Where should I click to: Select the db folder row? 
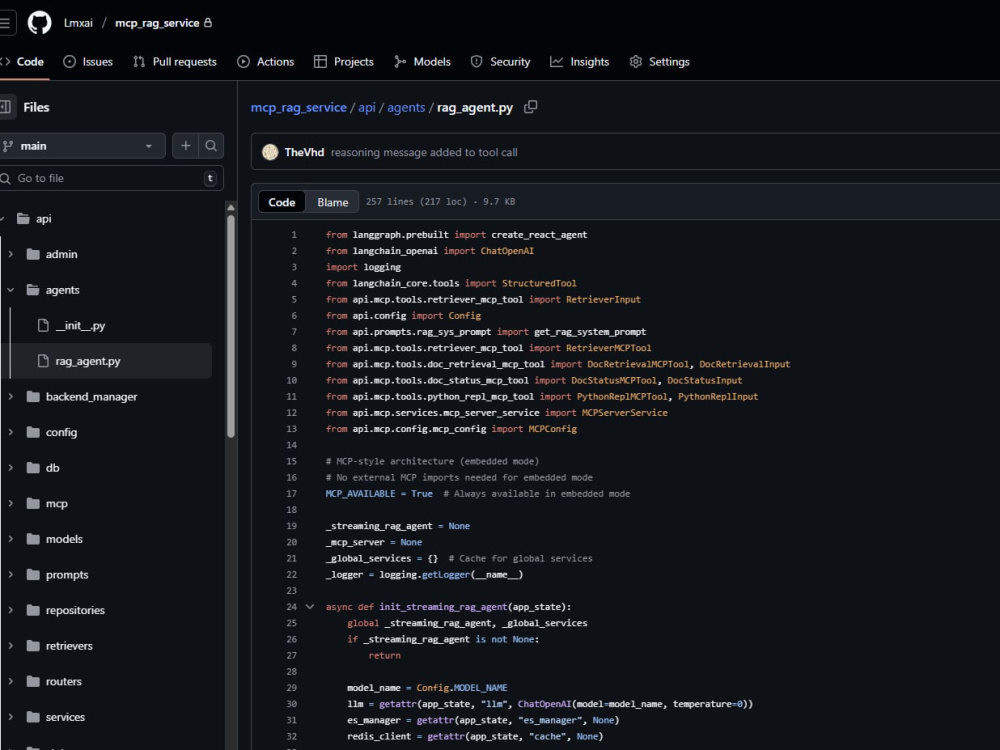pyautogui.click(x=106, y=467)
